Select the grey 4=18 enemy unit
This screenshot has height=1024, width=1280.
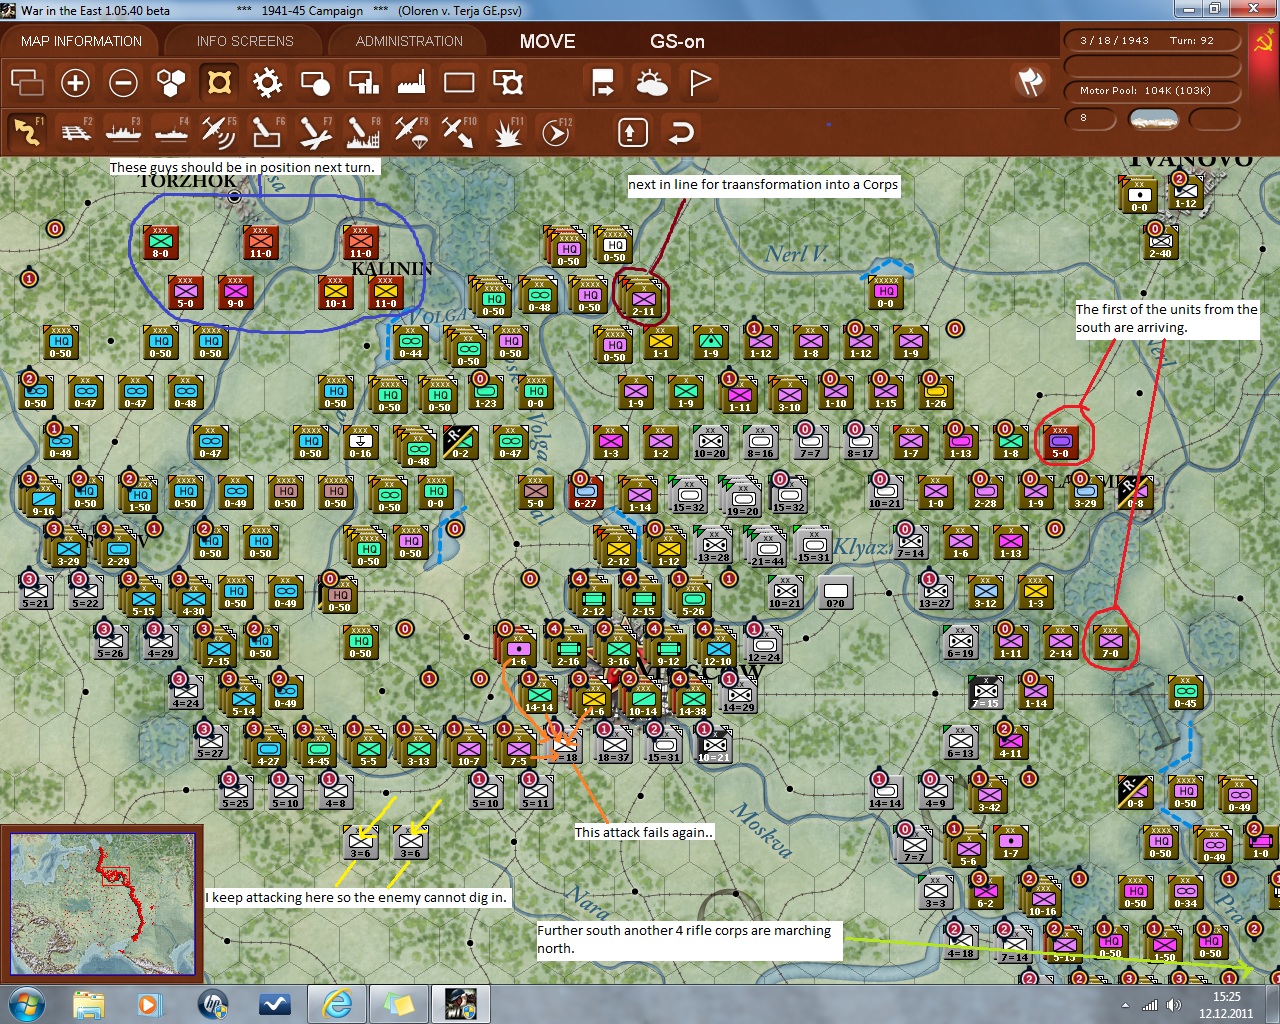961,941
